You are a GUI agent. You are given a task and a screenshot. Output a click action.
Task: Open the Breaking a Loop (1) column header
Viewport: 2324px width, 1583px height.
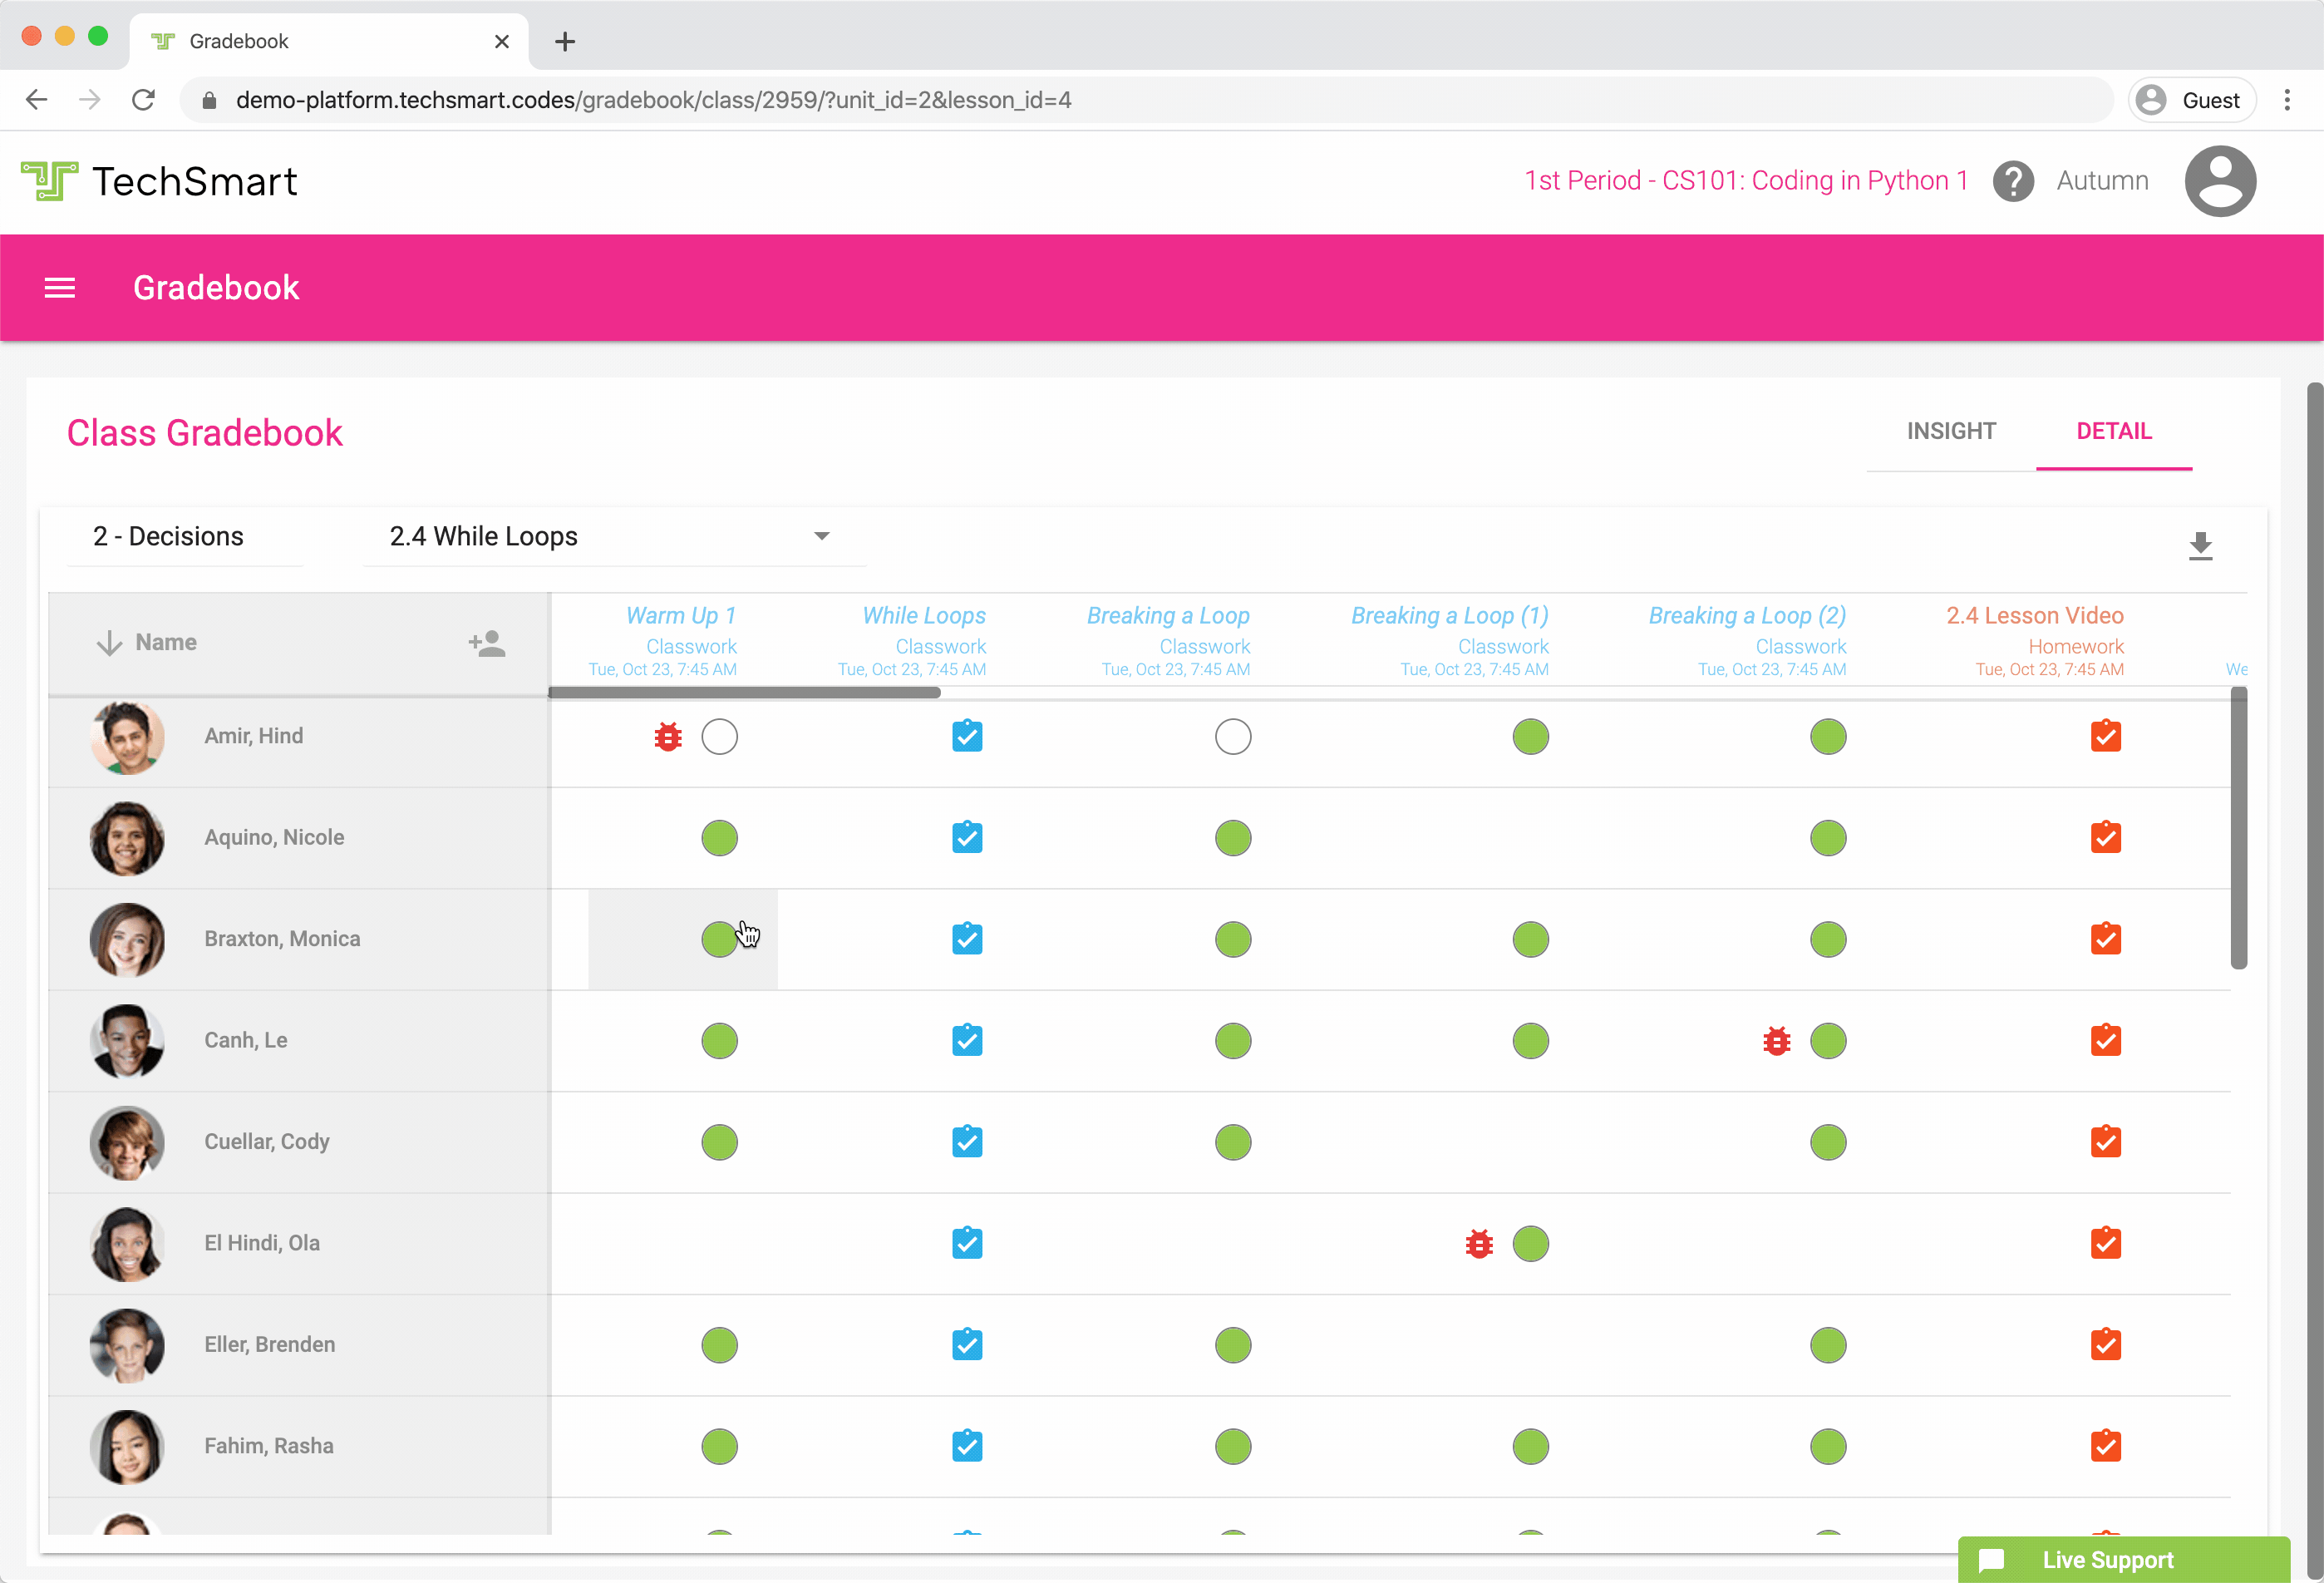click(1449, 616)
